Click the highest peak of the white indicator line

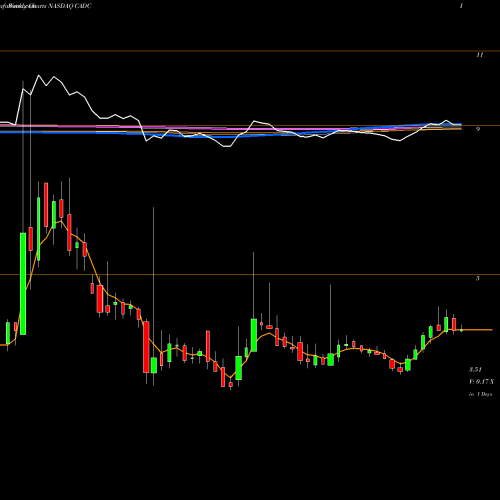pyautogui.click(x=39, y=75)
